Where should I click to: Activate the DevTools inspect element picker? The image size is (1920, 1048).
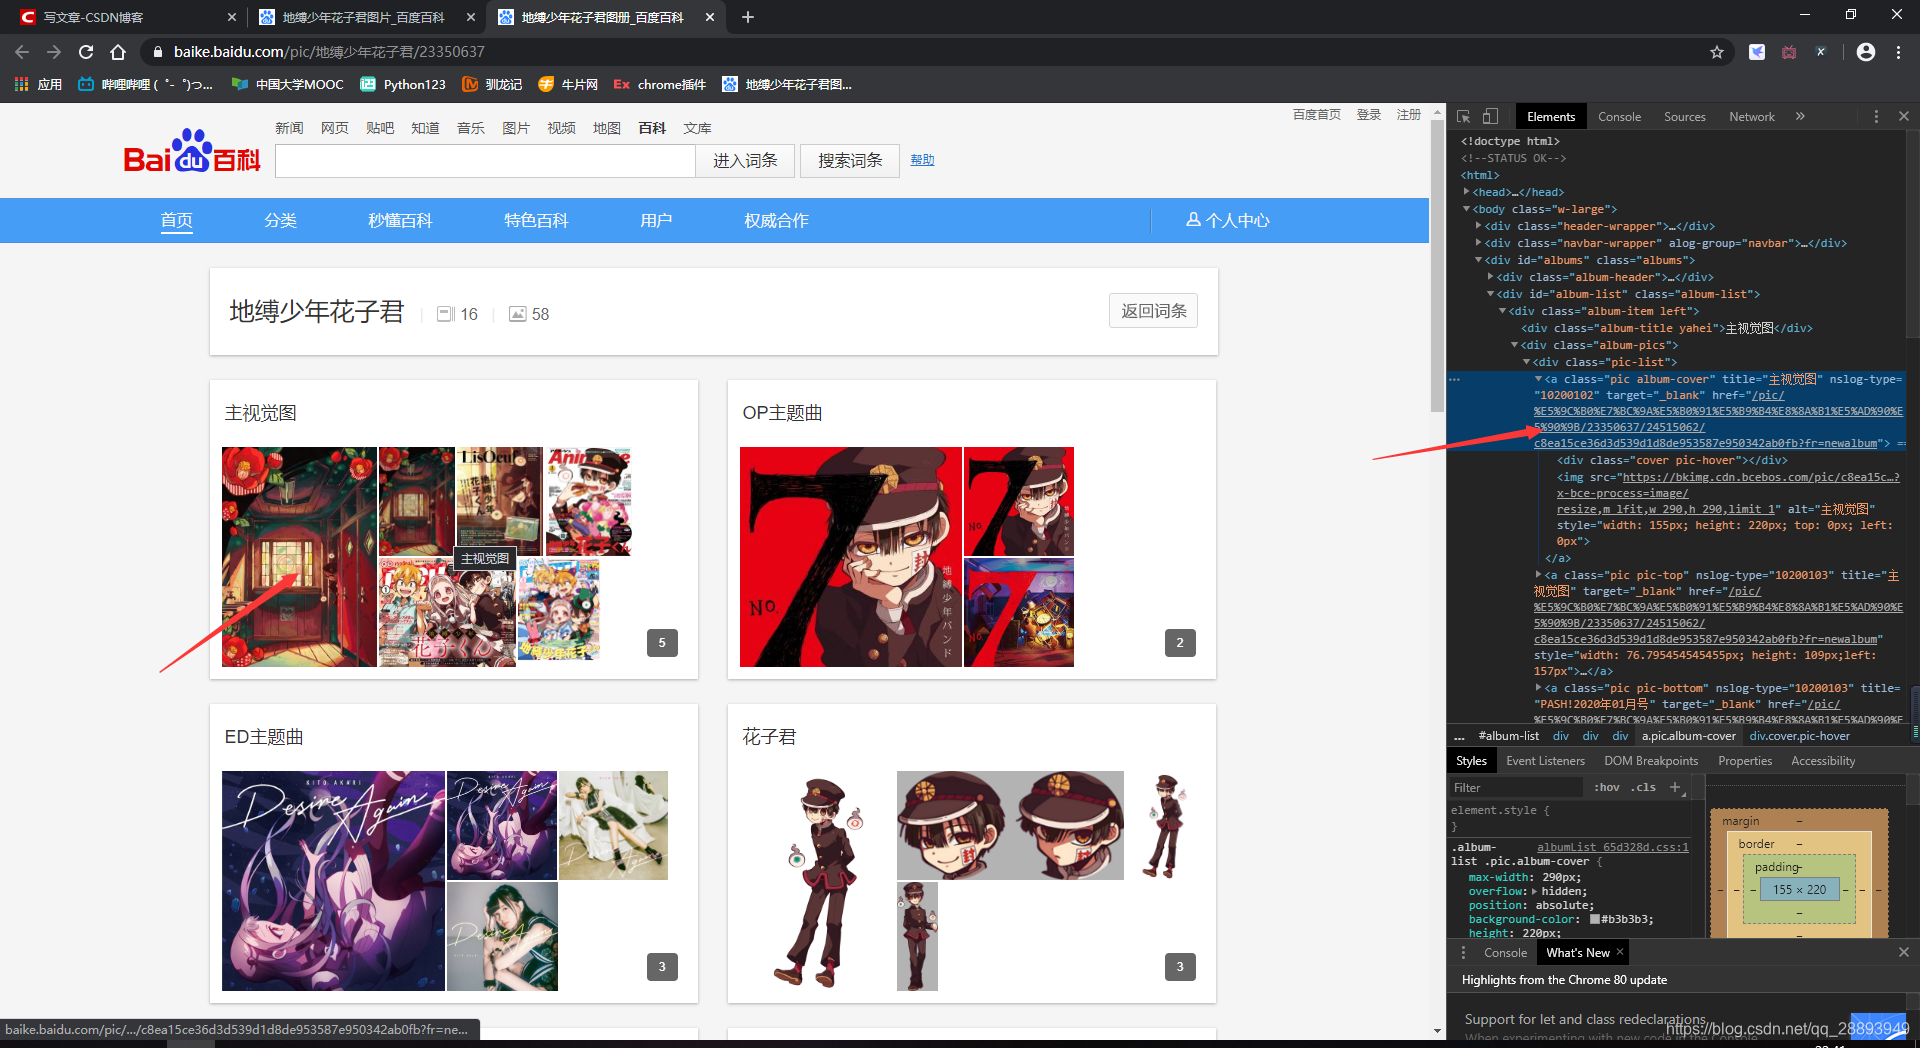pos(1463,116)
